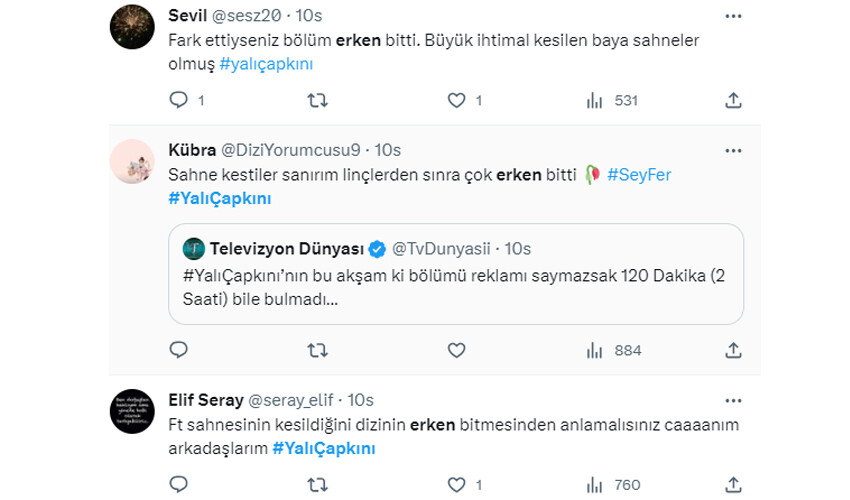Image resolution: width=850 pixels, height=500 pixels.
Task: Reply to Elif Seray's tweet
Action: tap(179, 485)
